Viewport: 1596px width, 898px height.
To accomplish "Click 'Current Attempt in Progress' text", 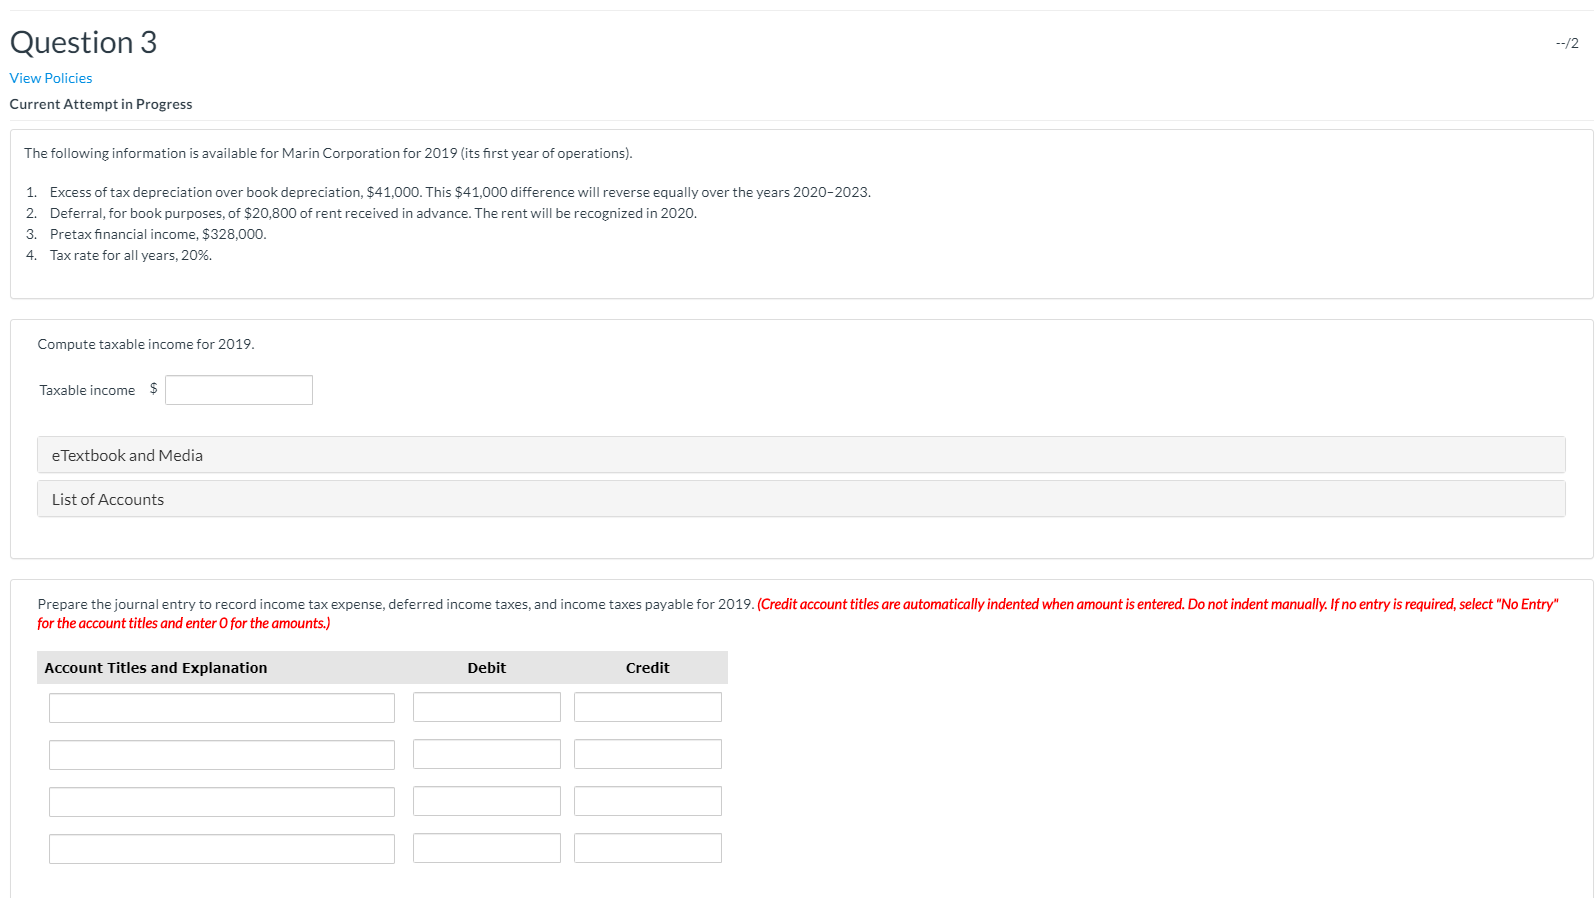I will [x=101, y=104].
